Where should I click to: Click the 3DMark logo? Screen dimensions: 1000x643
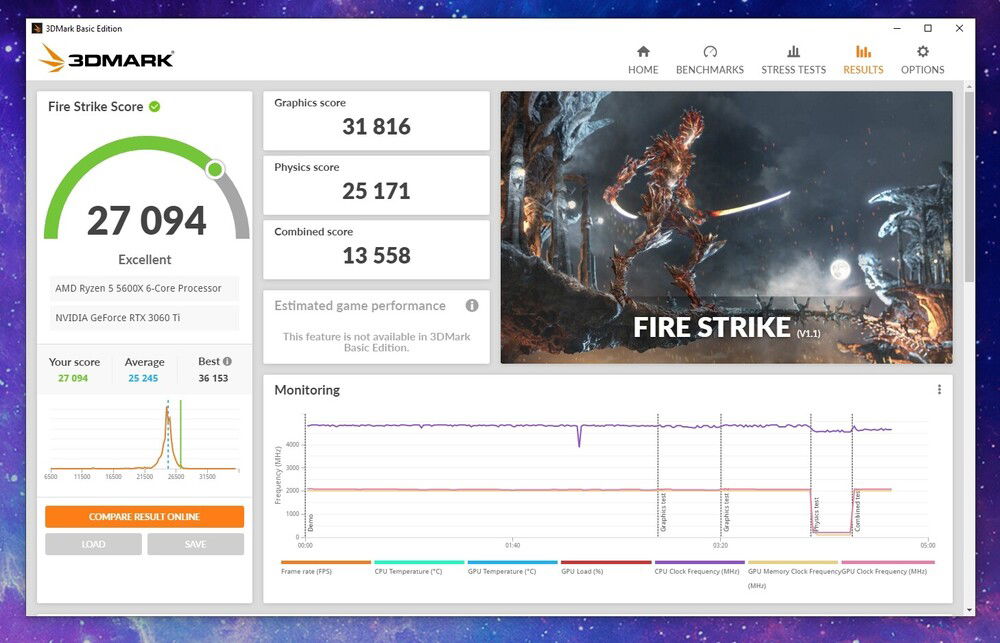(107, 59)
